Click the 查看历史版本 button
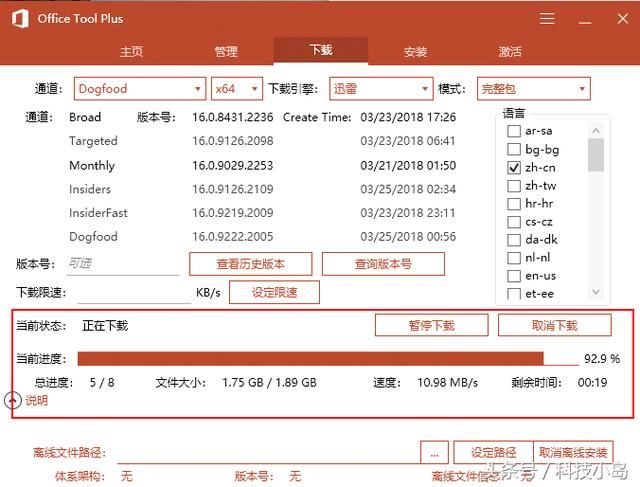640x487 pixels. (x=251, y=264)
